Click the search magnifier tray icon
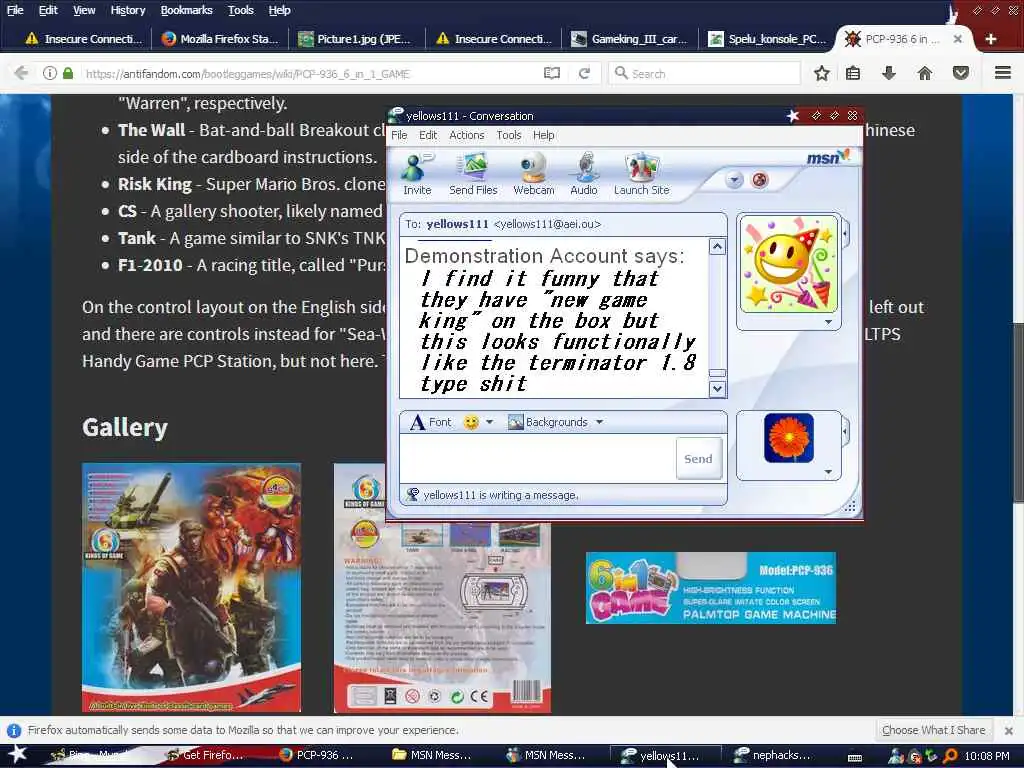The height and width of the screenshot is (768, 1024). 950,756
